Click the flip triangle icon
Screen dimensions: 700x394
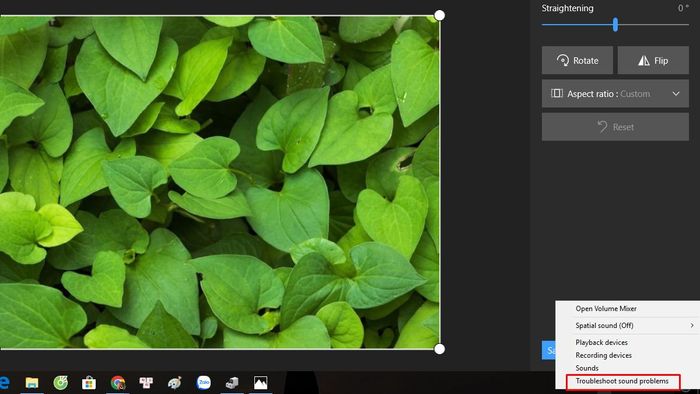pyautogui.click(x=643, y=60)
